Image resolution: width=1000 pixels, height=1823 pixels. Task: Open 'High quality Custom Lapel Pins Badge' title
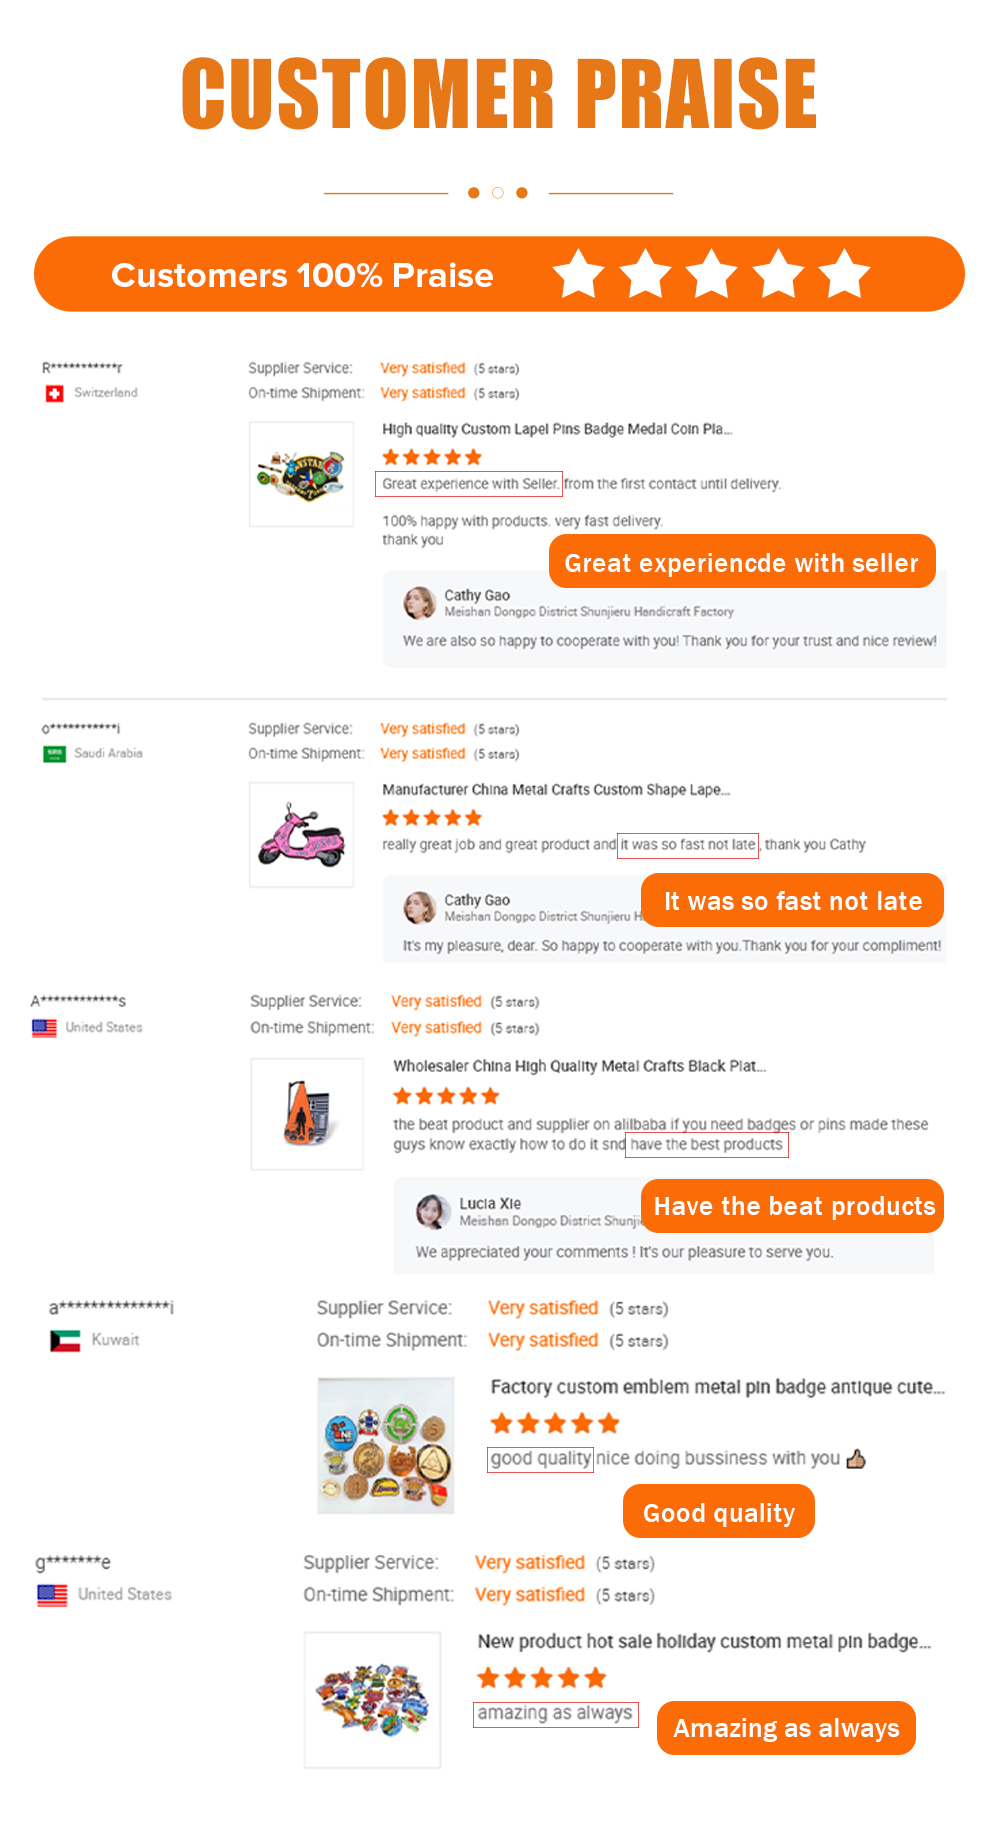pos(557,430)
